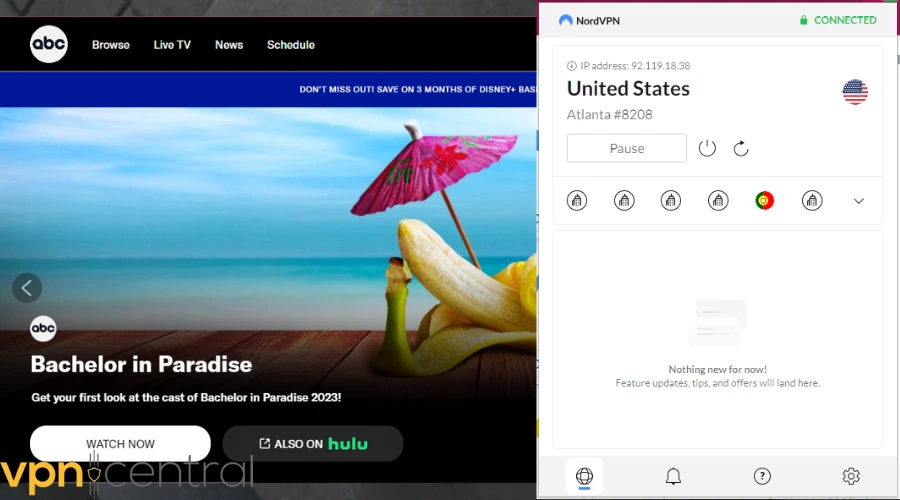Click the NordVPN logo icon
The image size is (900, 500).
point(565,20)
